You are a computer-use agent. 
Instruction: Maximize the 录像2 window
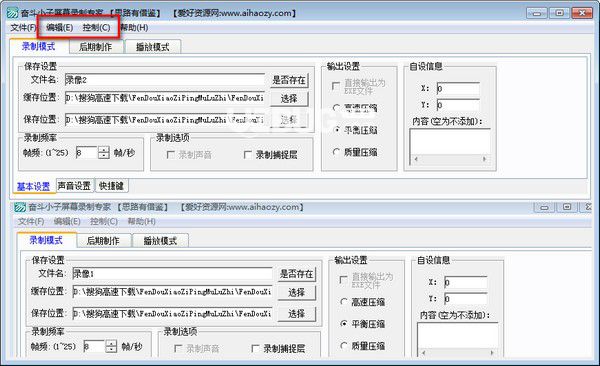point(559,13)
